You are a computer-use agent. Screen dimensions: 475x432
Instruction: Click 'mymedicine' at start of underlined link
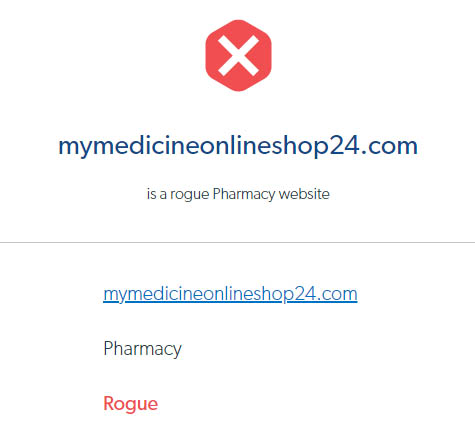pos(151,294)
